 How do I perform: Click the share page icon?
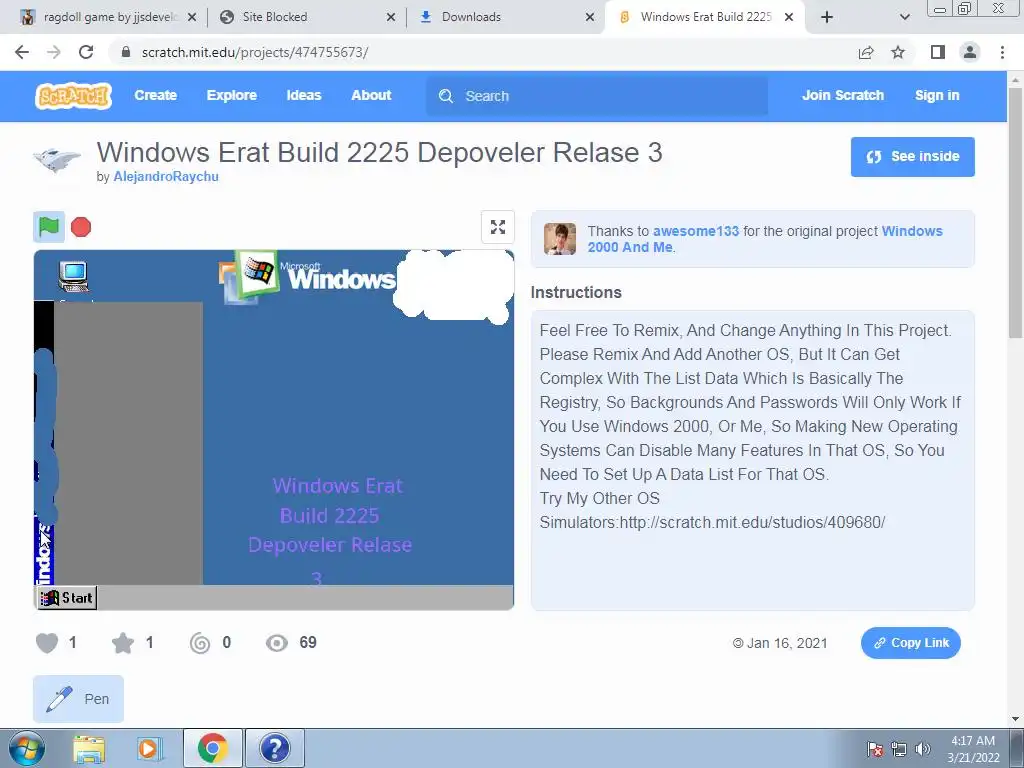coord(866,53)
